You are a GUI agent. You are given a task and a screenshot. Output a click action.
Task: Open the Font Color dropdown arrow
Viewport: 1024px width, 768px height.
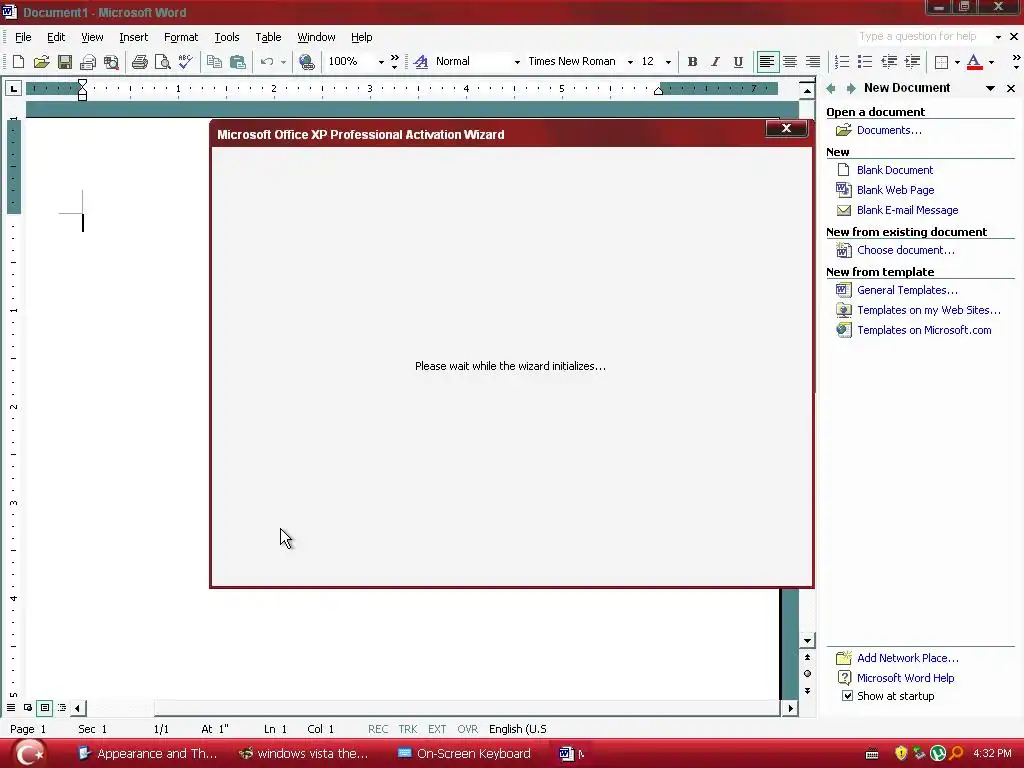pos(991,62)
